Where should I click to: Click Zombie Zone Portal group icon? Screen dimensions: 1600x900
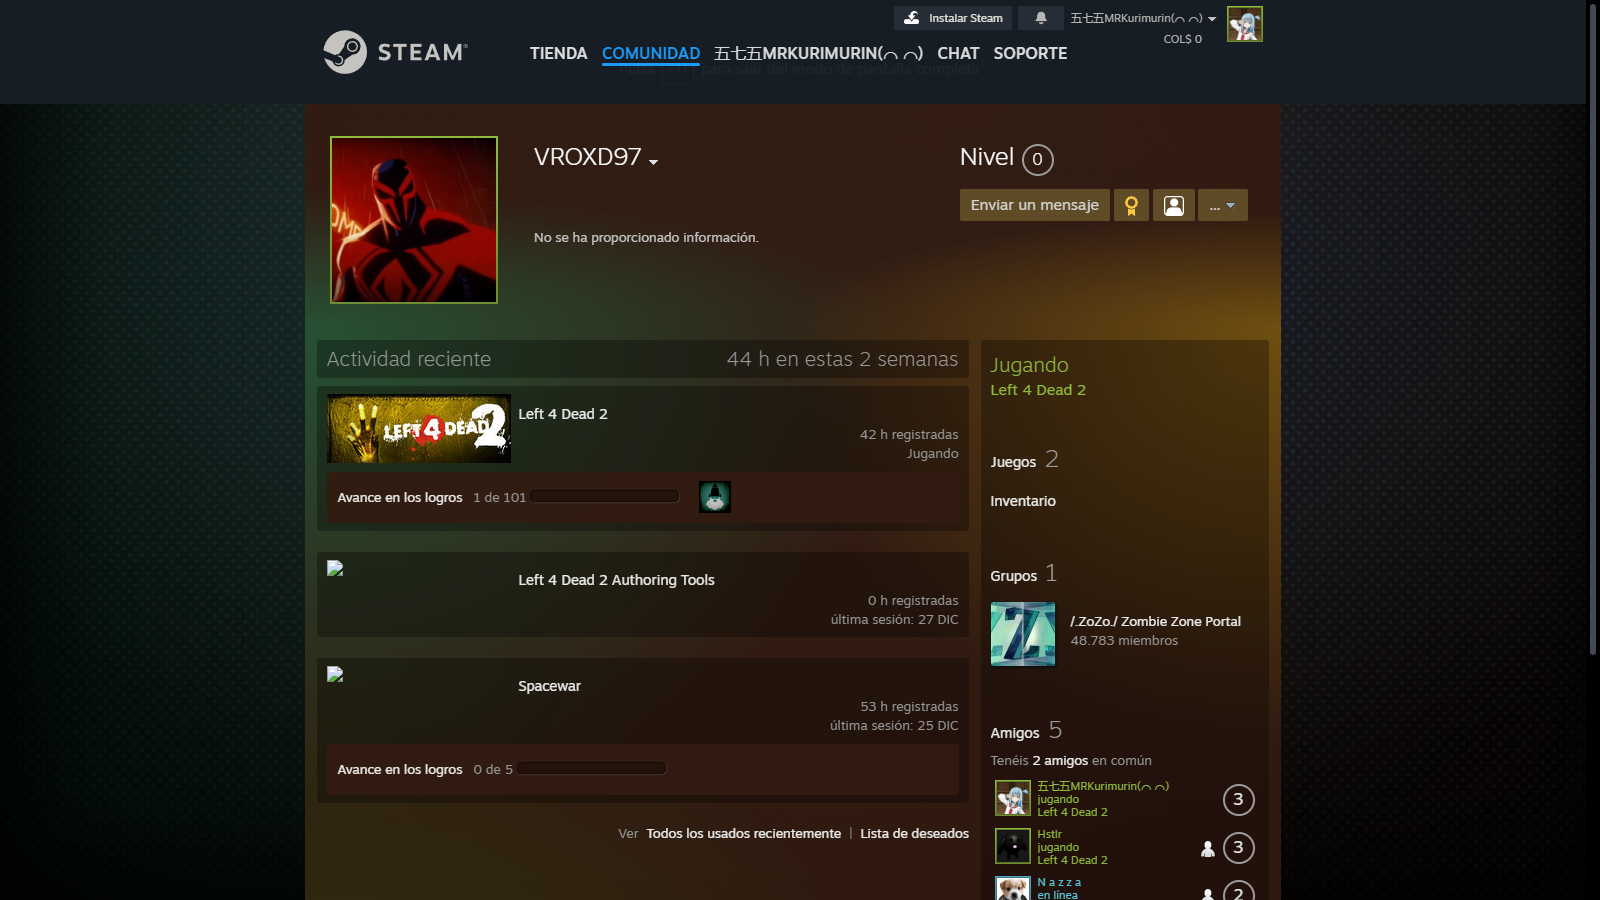tap(1023, 634)
